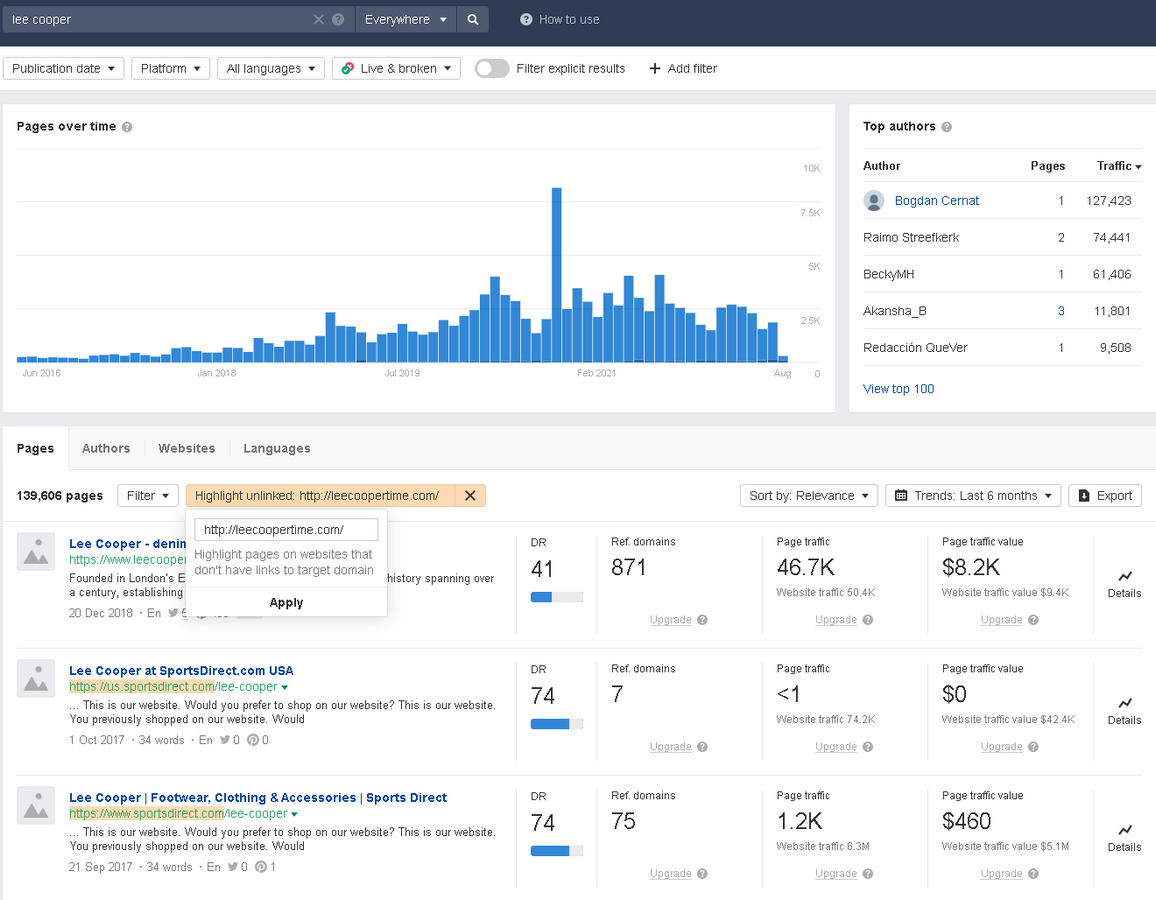Open Details for SportsDirect.com USA result
Viewport: 1156px width, 900px height.
pos(1124,711)
